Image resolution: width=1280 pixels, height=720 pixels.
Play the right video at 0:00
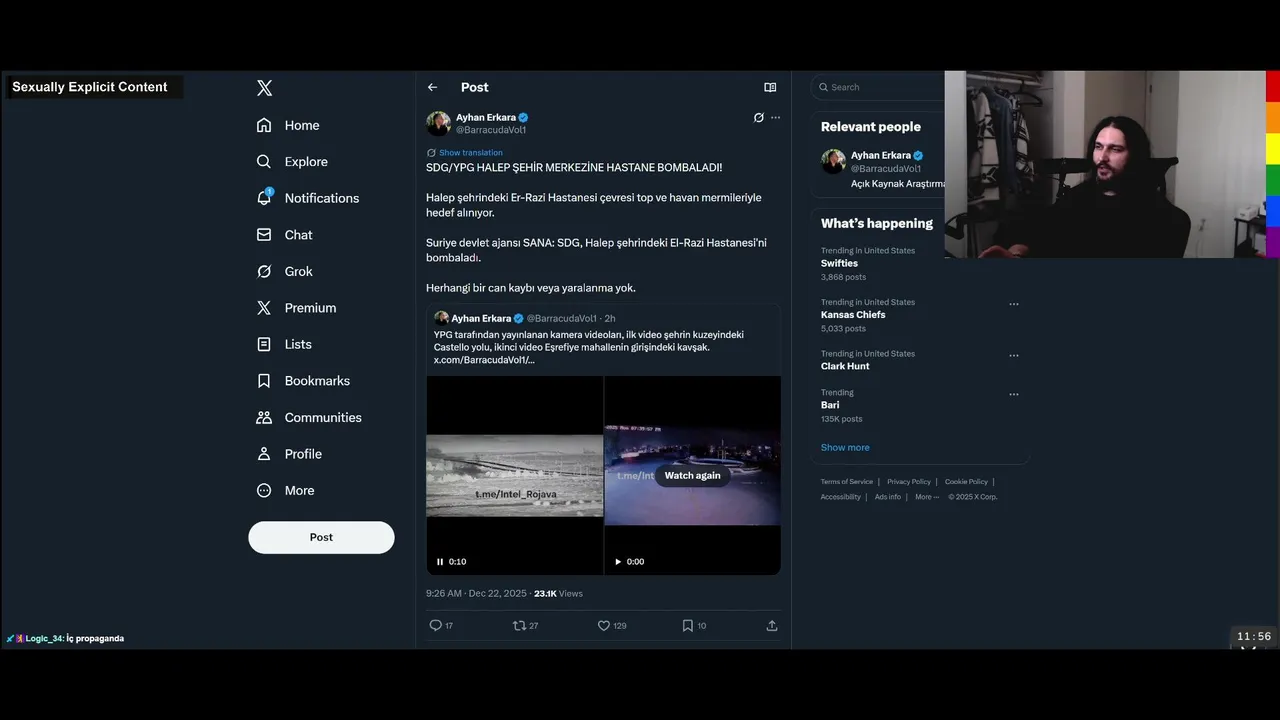618,562
